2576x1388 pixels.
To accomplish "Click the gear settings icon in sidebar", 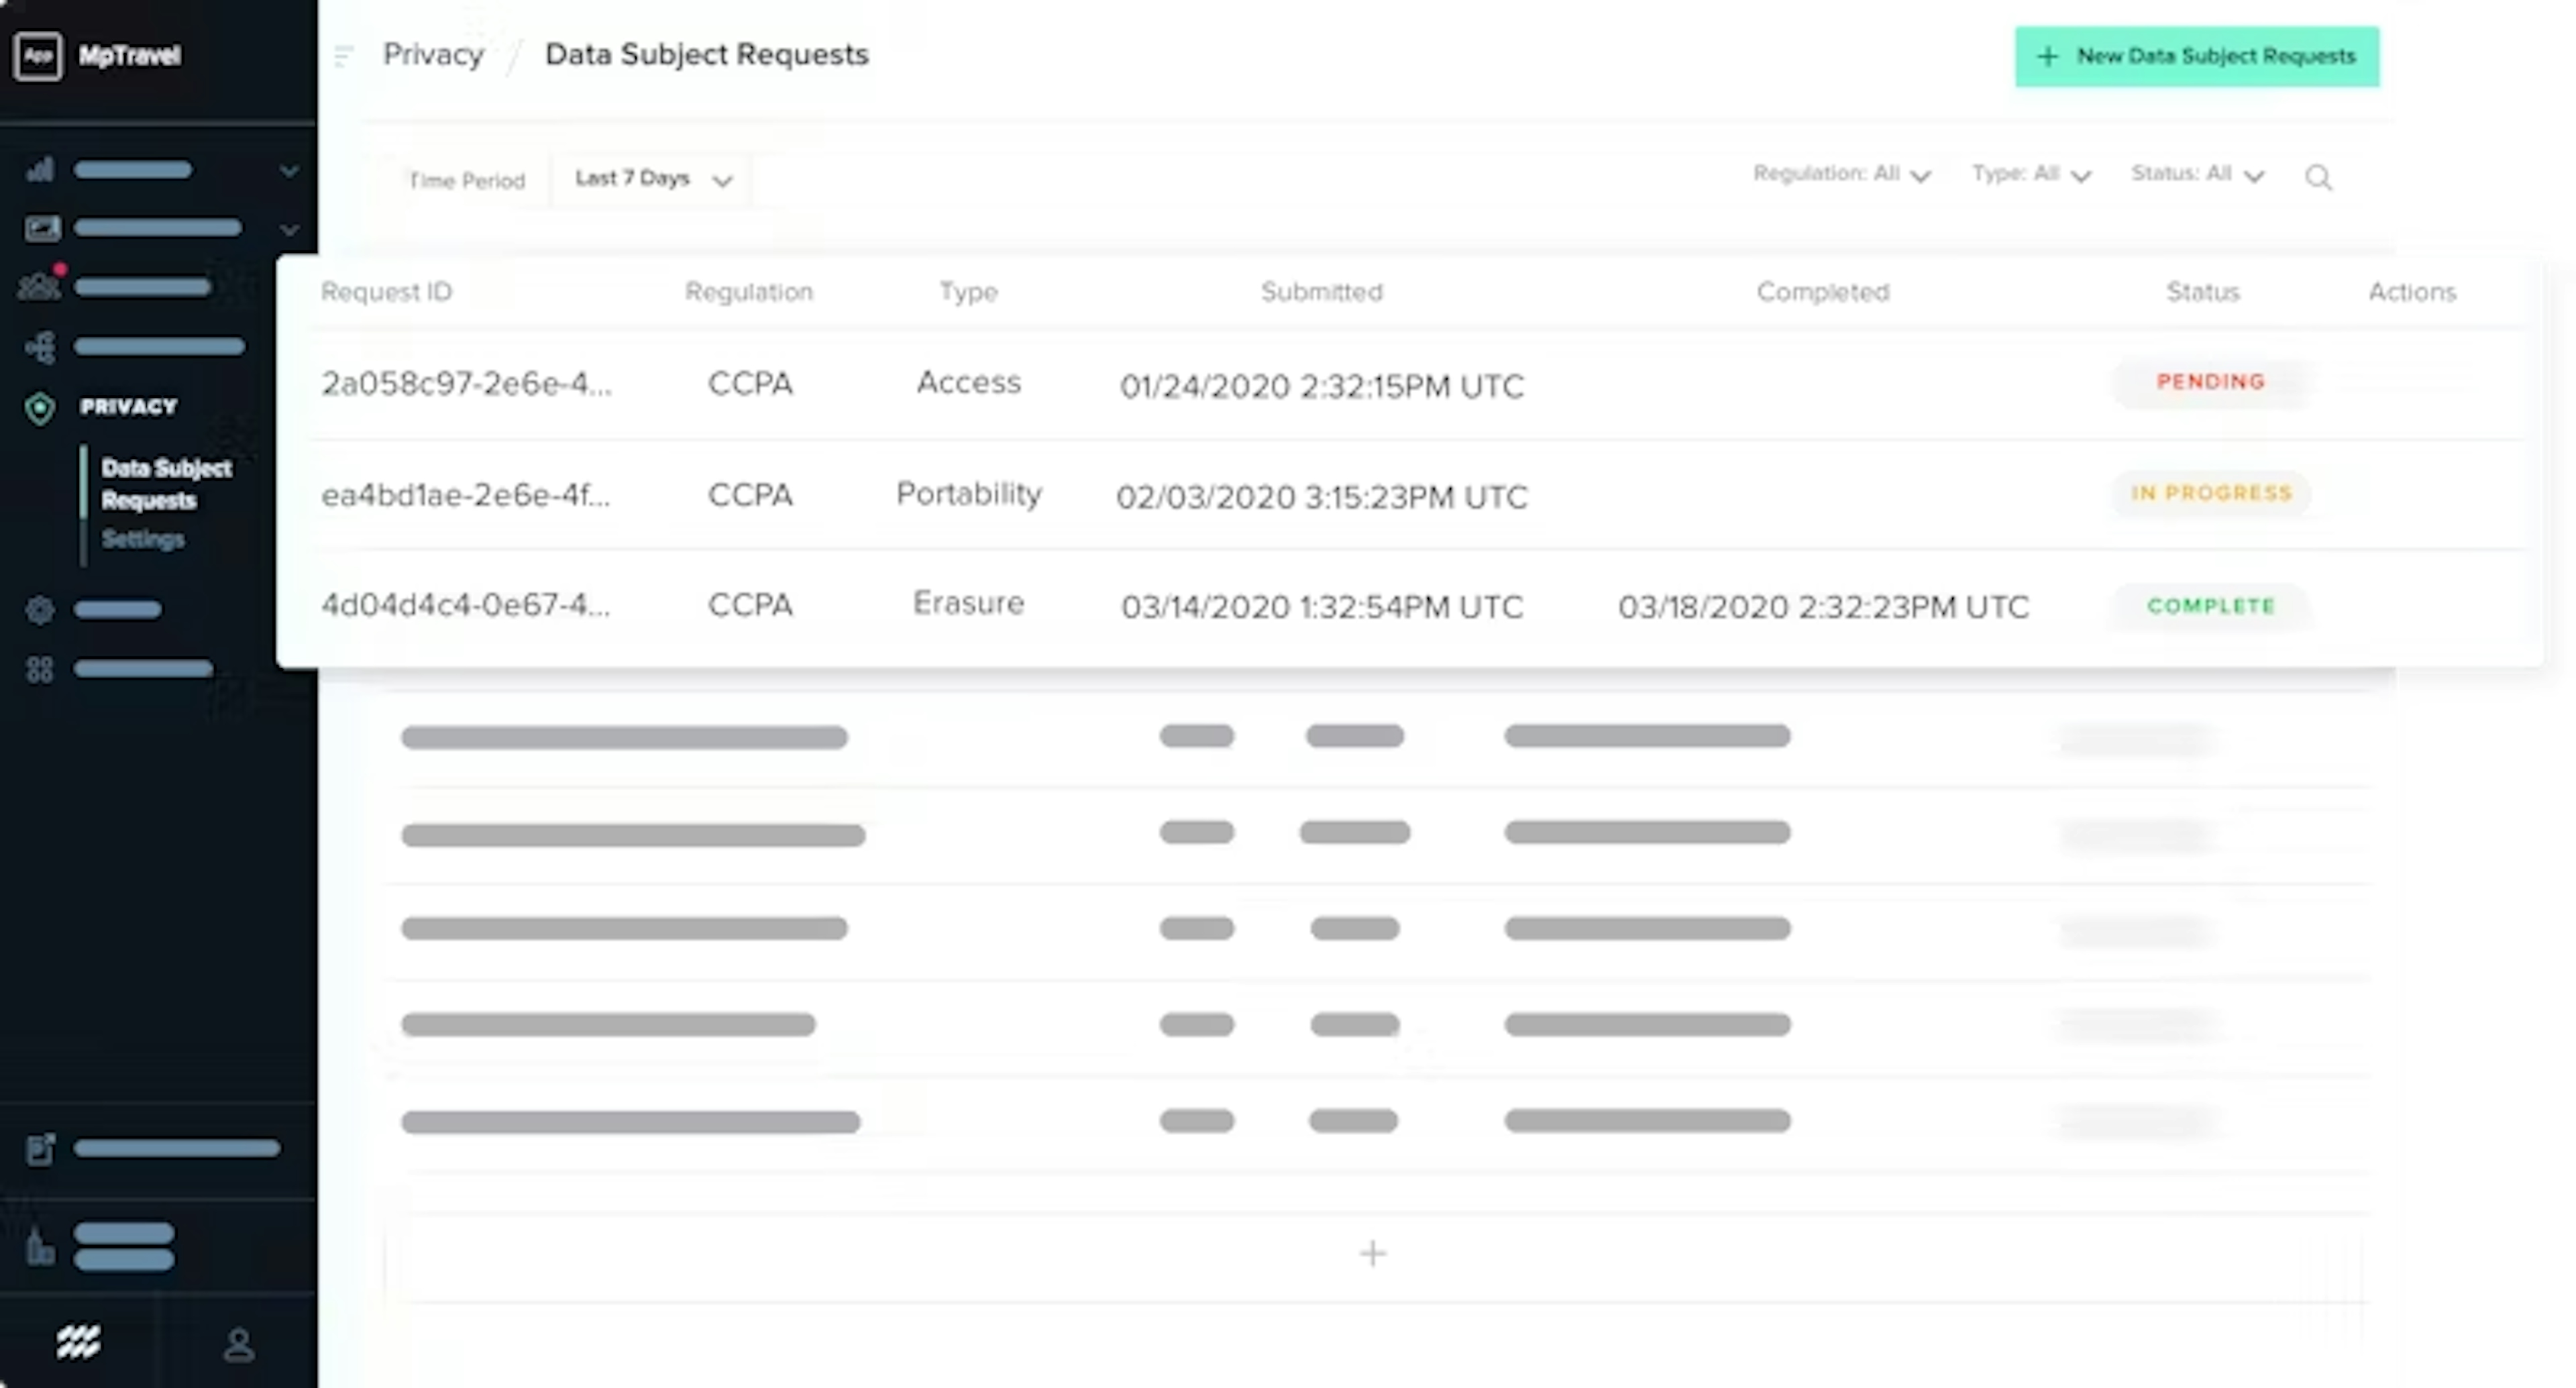I will (40, 609).
